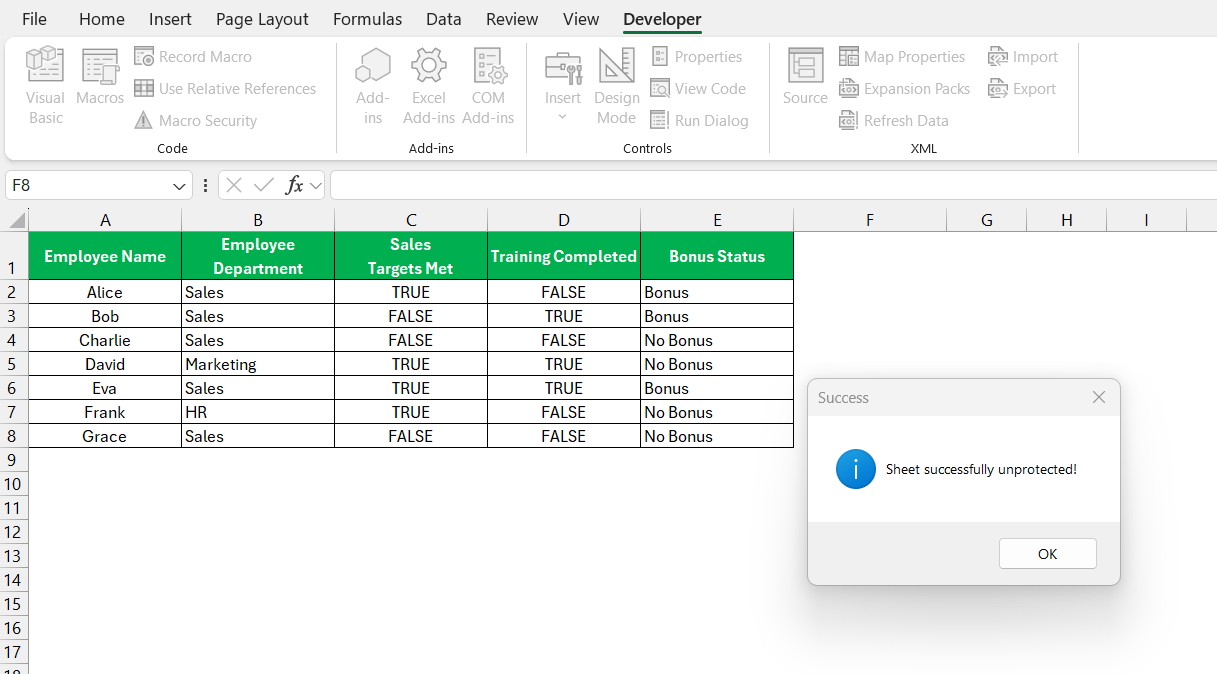Click the Macros icon

click(100, 78)
